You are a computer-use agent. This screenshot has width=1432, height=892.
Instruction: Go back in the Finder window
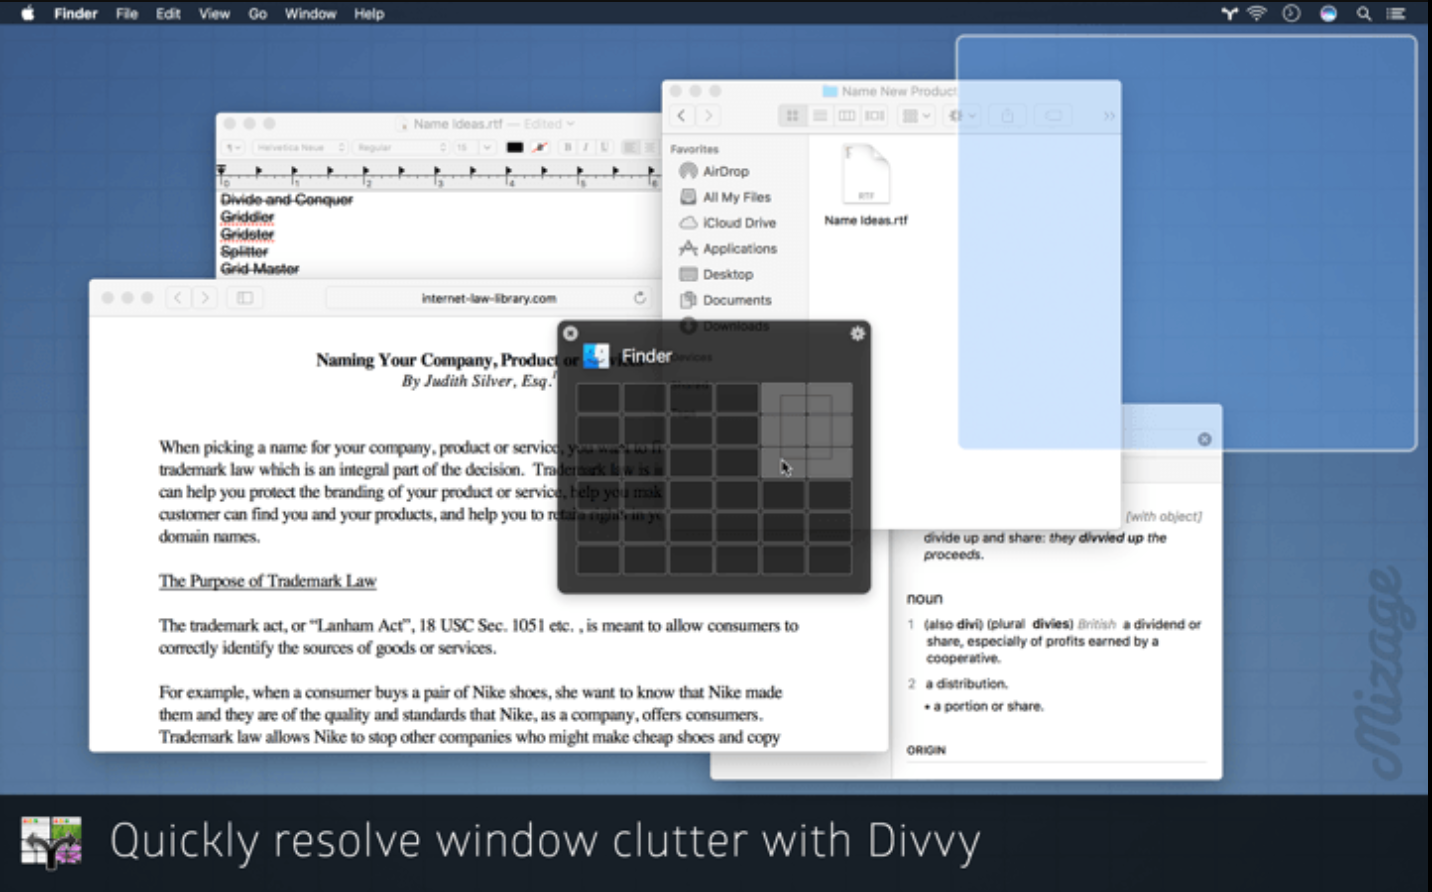(x=682, y=116)
